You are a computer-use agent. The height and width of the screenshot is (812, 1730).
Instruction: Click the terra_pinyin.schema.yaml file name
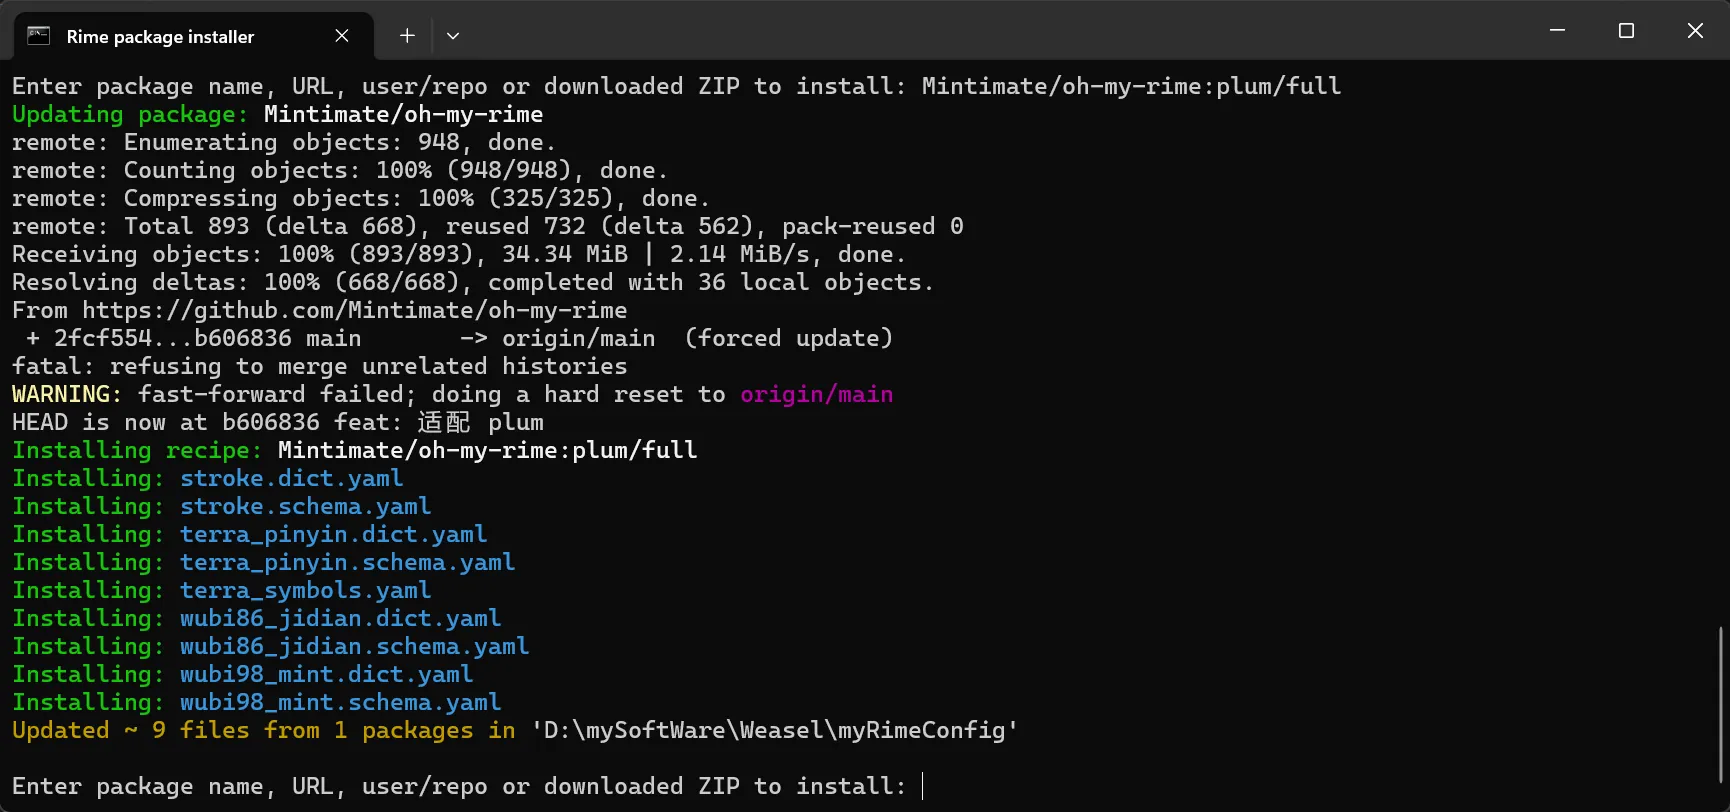tap(348, 563)
